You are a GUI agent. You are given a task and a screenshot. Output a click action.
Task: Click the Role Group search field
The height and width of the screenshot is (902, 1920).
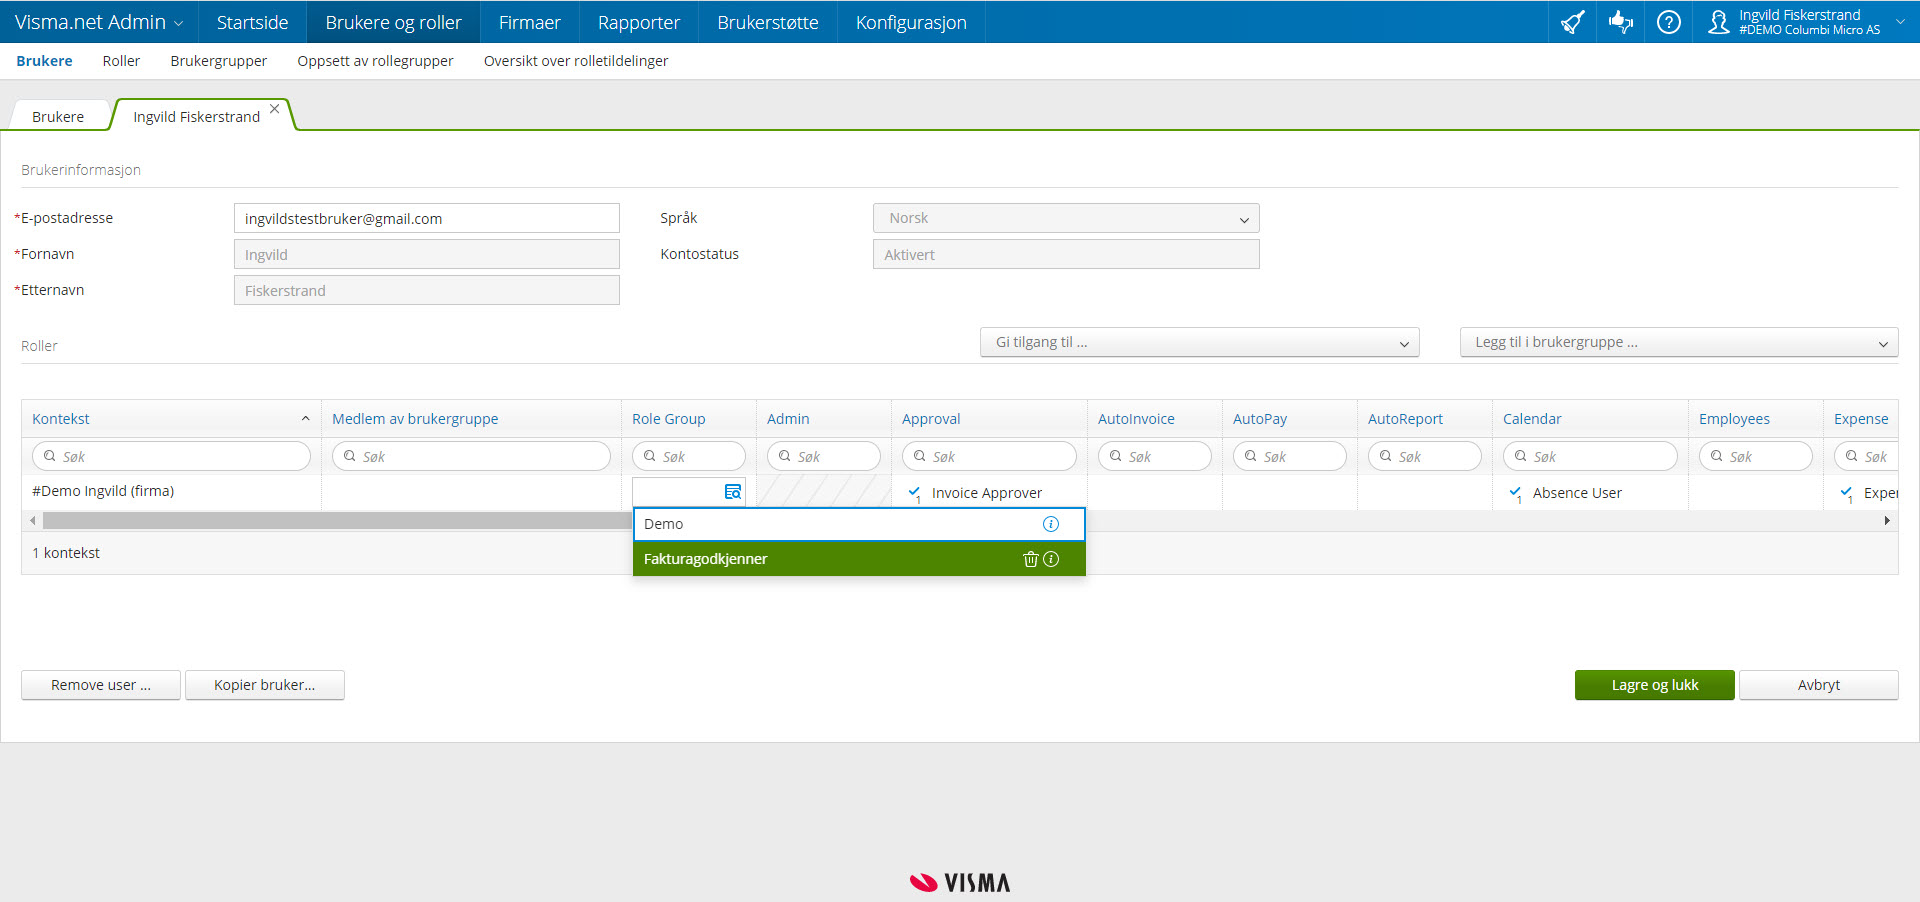coord(689,456)
